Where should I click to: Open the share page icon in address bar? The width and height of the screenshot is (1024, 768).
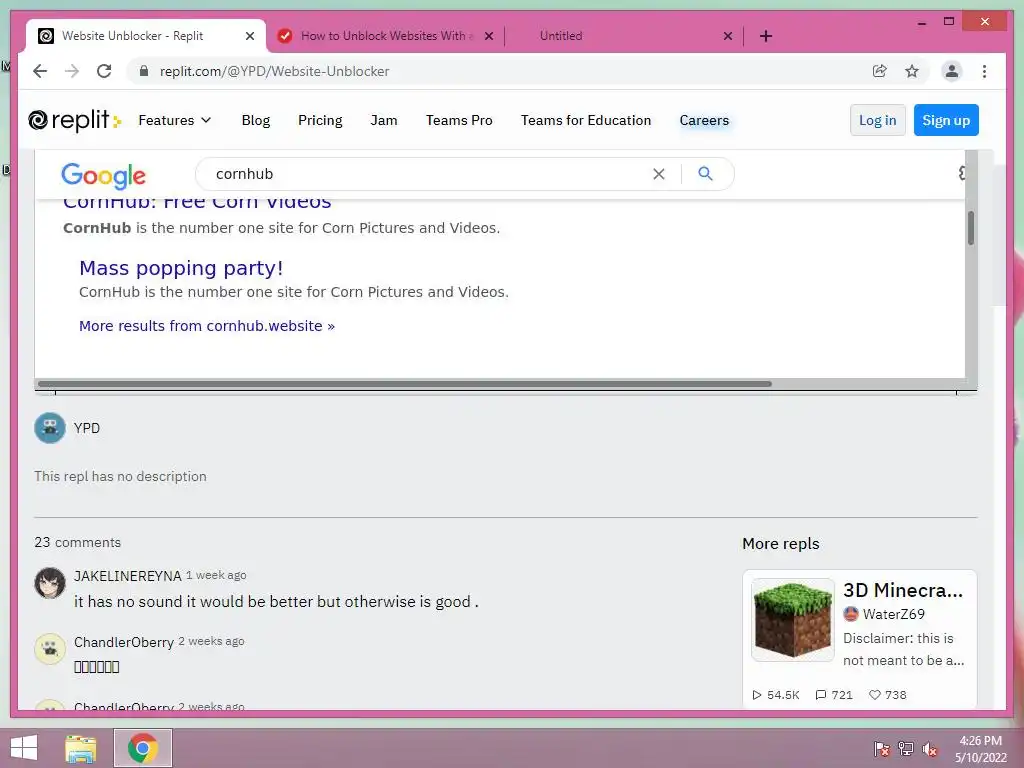click(880, 71)
